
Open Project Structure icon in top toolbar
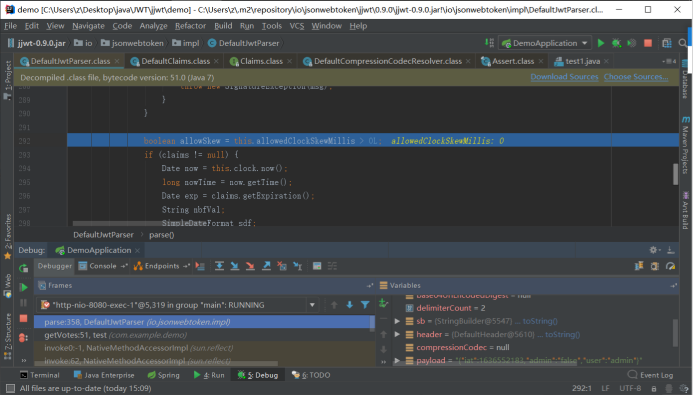coord(667,43)
